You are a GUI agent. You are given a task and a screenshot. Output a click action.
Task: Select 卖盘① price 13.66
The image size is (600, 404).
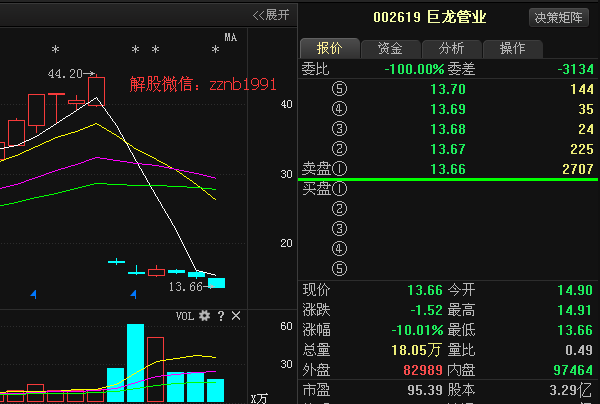pyautogui.click(x=448, y=169)
